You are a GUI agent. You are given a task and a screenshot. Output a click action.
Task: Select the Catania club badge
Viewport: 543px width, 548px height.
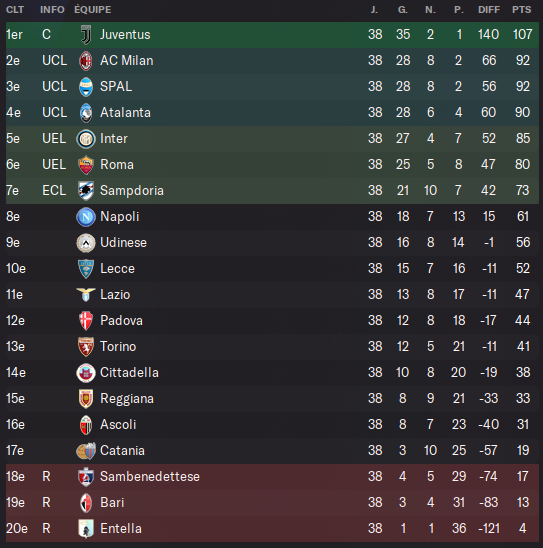[86, 451]
